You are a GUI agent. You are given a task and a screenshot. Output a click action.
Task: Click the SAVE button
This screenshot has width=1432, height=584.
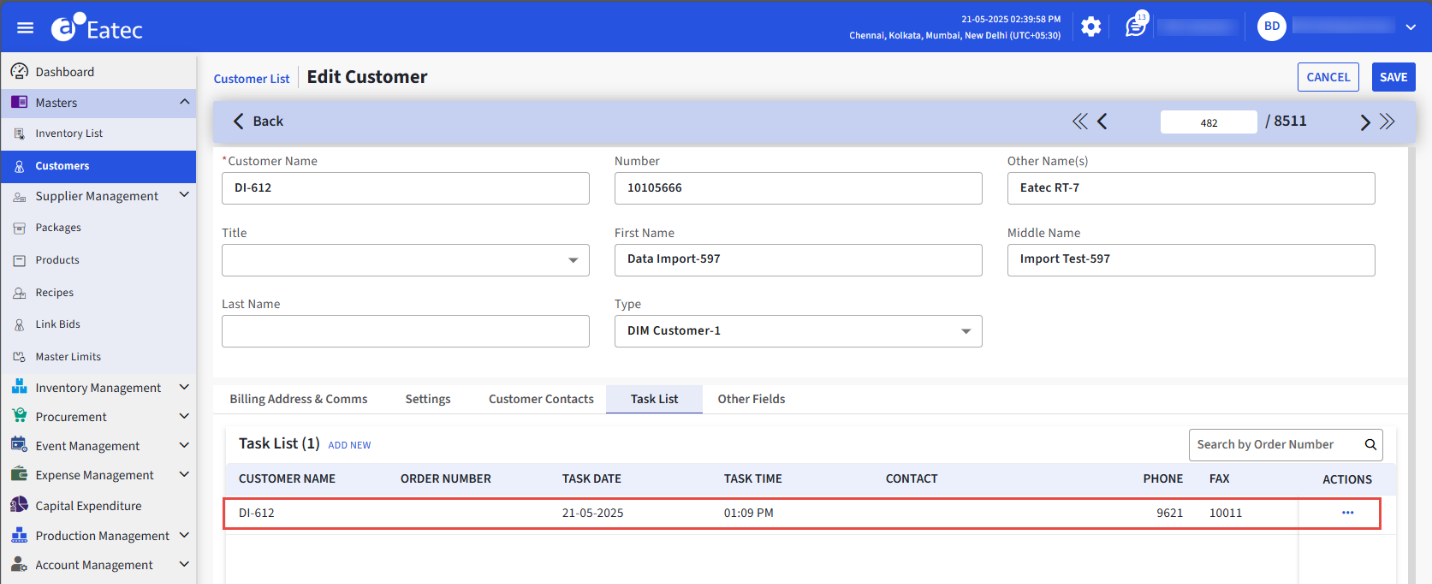click(1393, 77)
